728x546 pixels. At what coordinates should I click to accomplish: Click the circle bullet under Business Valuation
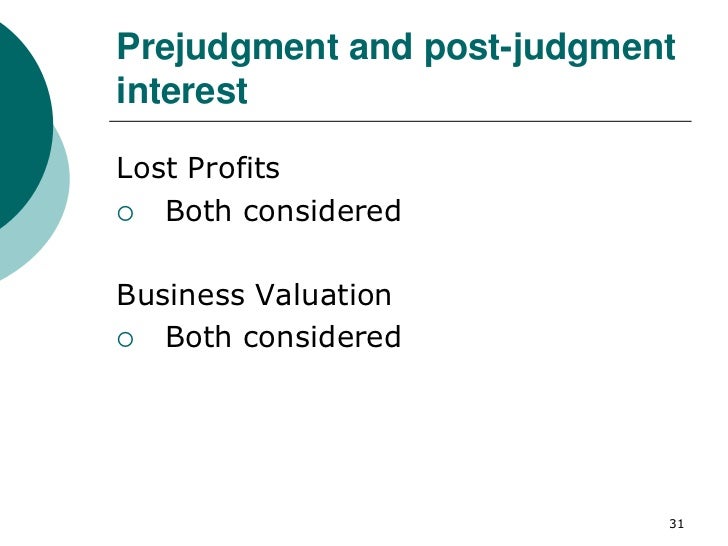point(125,339)
